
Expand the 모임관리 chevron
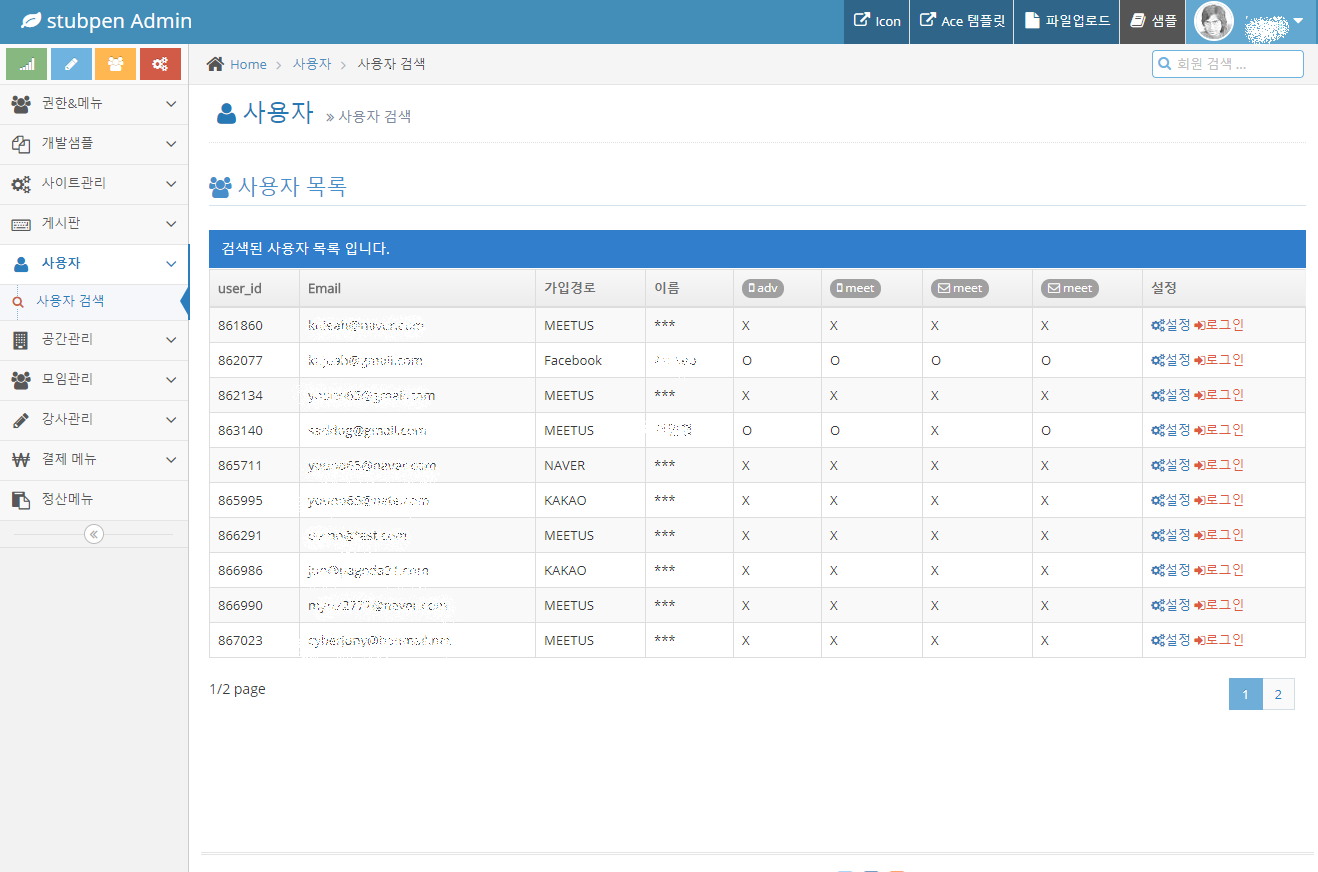[171, 380]
